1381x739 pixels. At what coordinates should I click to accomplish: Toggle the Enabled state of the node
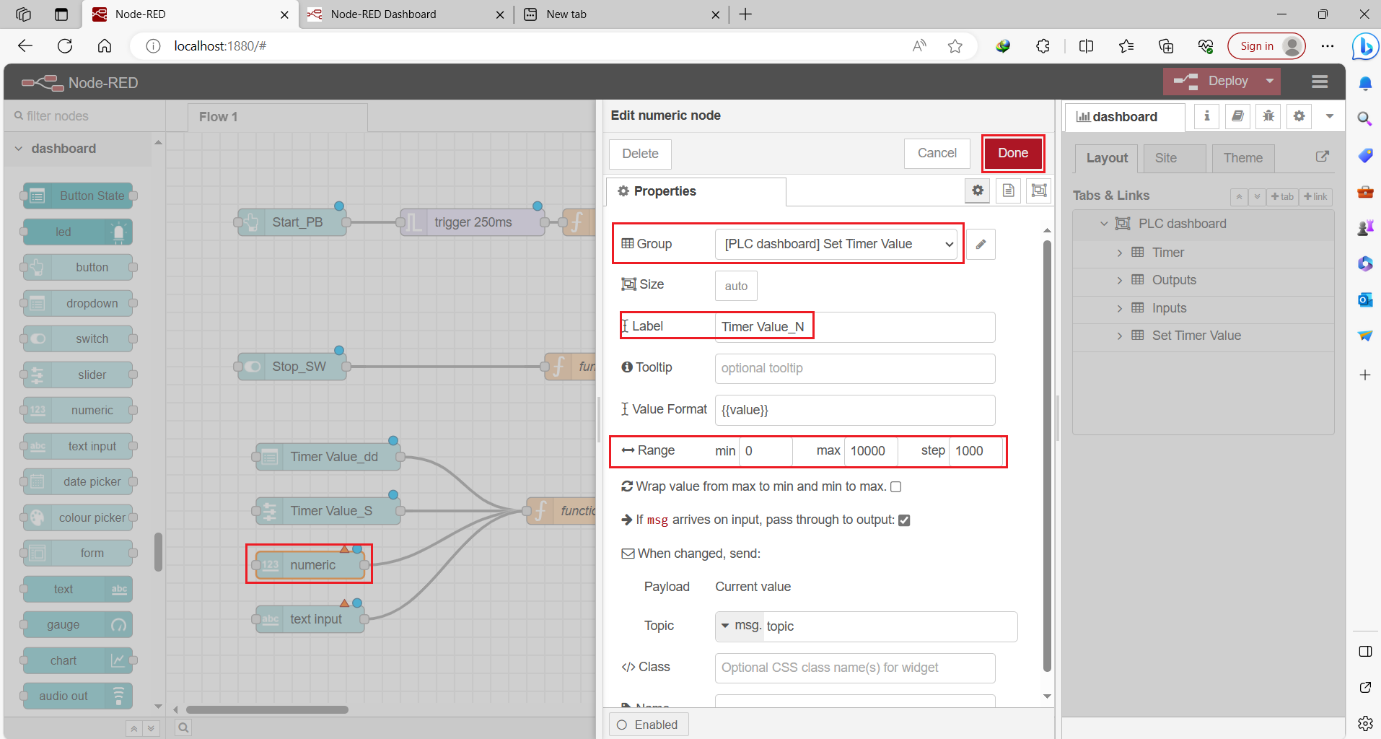point(648,723)
